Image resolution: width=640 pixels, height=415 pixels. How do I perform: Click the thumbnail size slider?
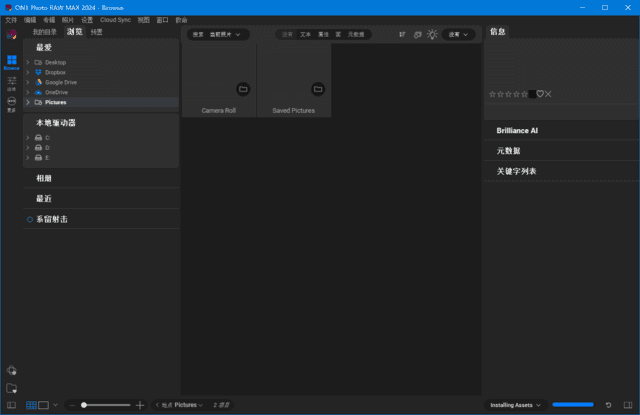(106, 405)
